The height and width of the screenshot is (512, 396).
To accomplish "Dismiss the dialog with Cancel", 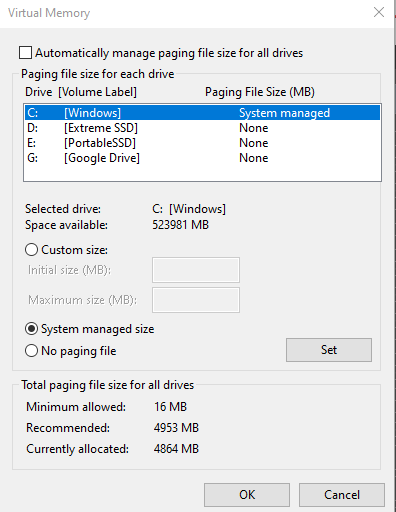I will [342, 495].
